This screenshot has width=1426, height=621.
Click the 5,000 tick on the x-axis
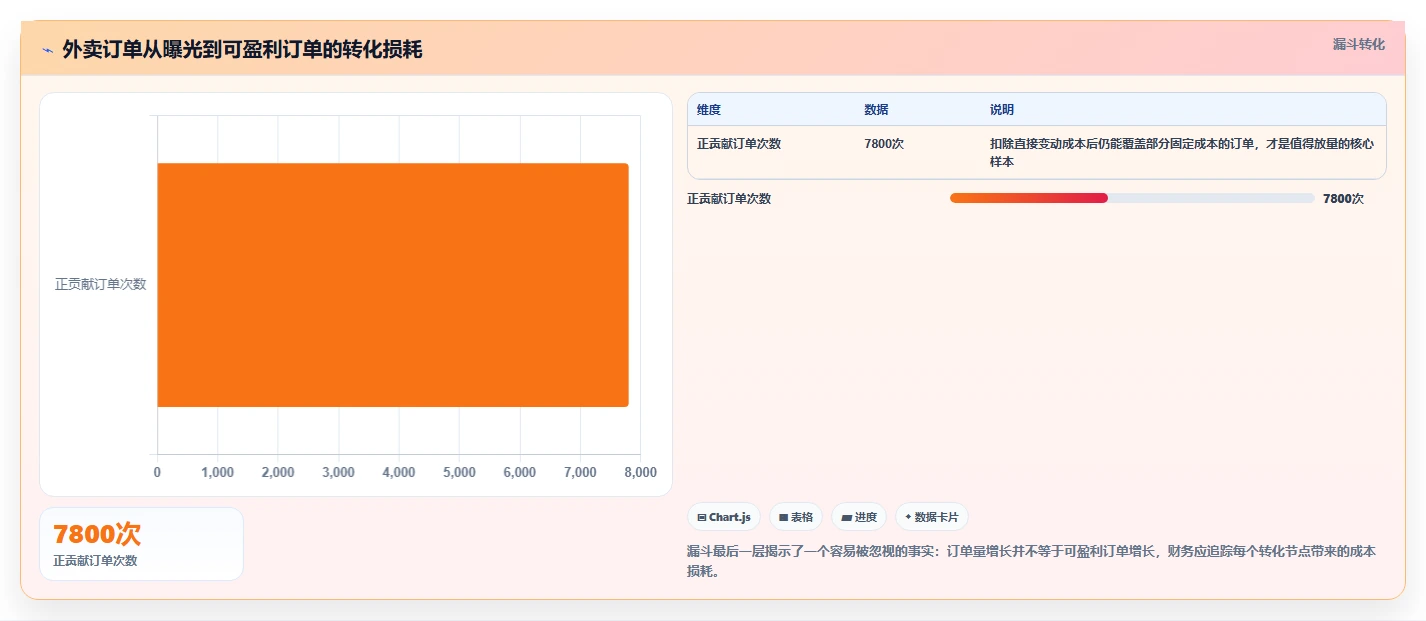459,472
